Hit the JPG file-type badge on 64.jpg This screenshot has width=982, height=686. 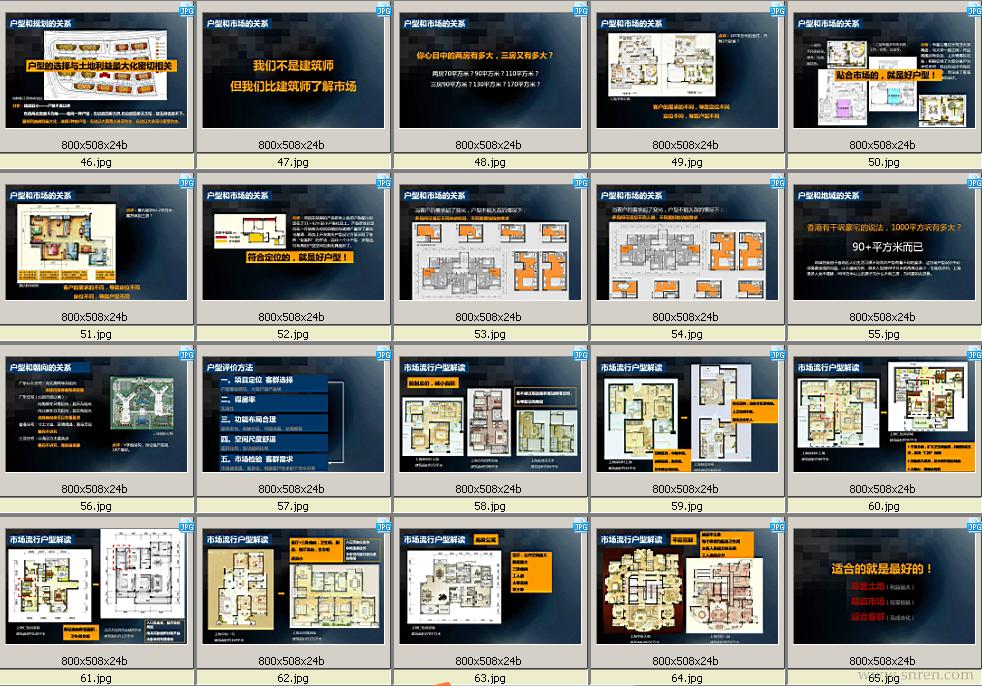(777, 527)
